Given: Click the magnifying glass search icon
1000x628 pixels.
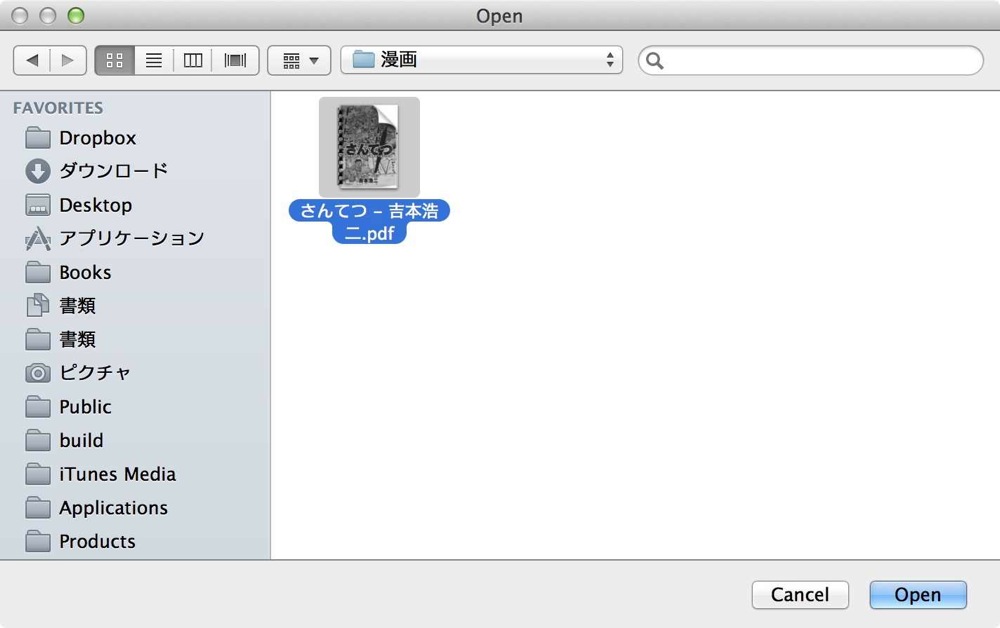Looking at the screenshot, I should click(x=654, y=61).
